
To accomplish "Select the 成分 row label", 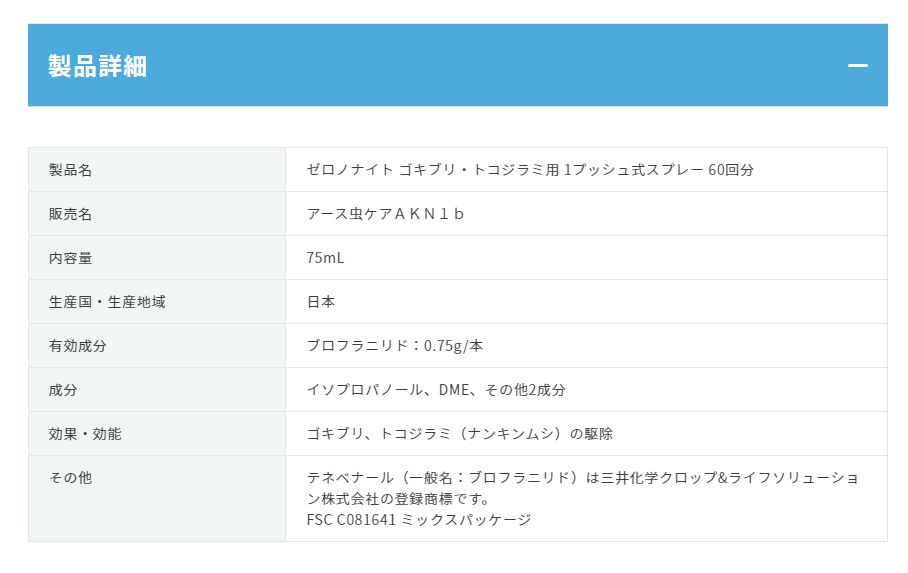I will click(63, 390).
